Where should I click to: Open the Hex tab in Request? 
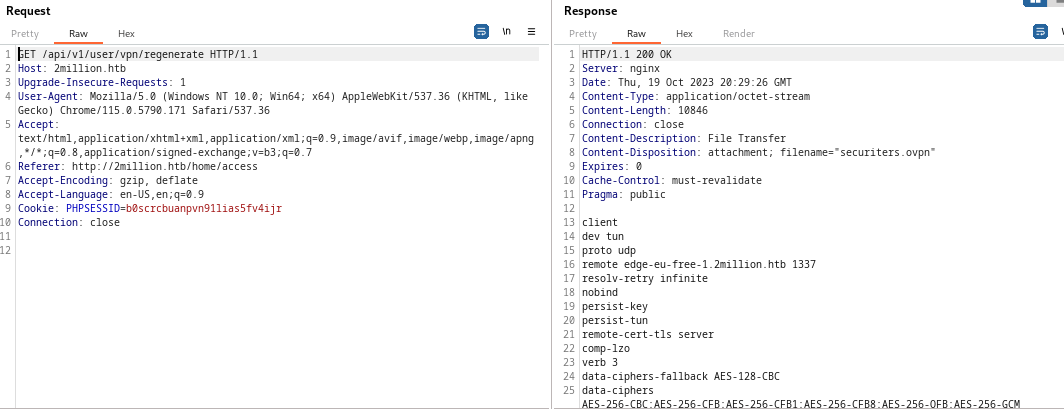click(126, 34)
